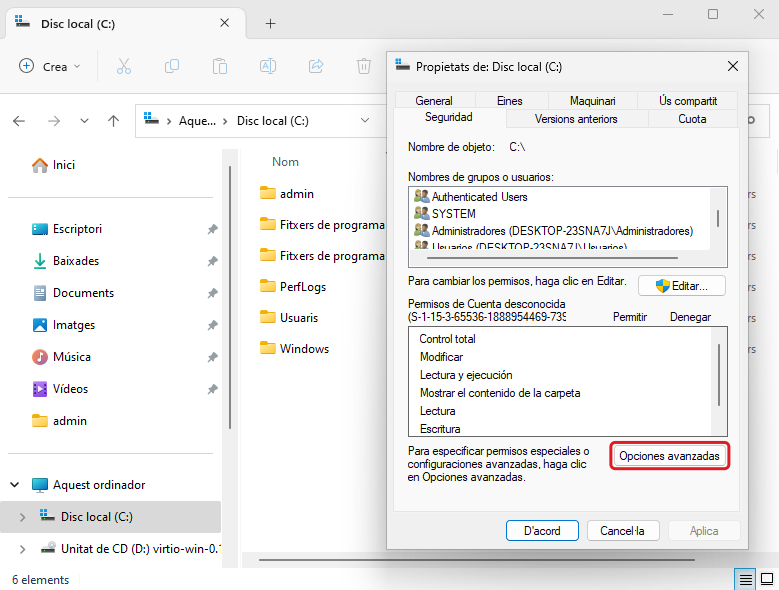
Task: Open the Crea dropdown menu
Action: [x=50, y=66]
